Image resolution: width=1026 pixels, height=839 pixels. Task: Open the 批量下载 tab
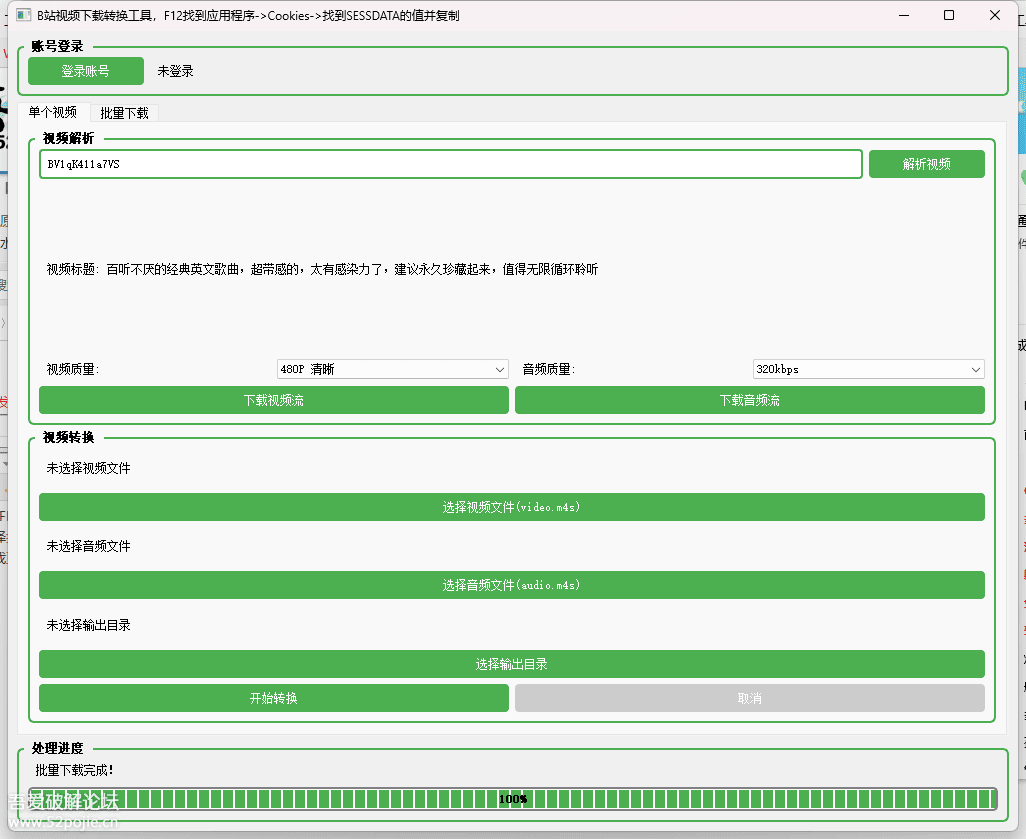[124, 113]
